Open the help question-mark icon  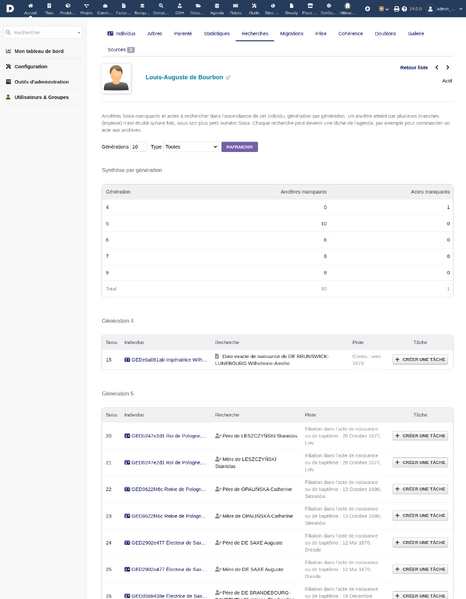[404, 8]
